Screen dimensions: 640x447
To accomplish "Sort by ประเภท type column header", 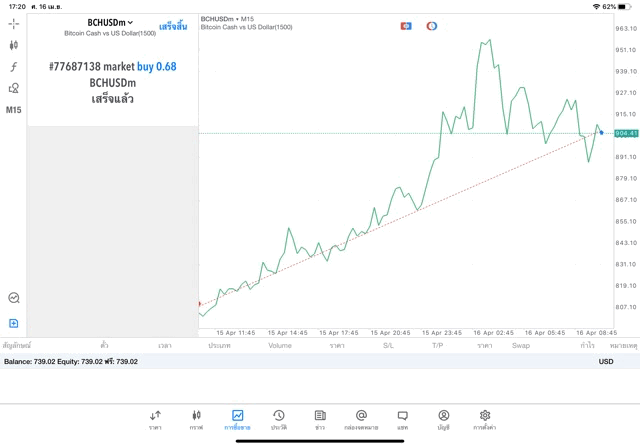I will (219, 345).
